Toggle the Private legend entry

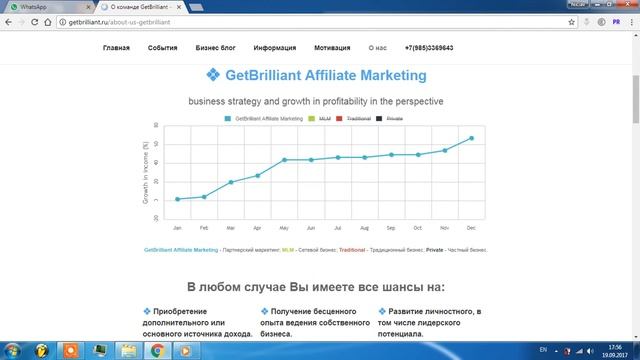pos(389,118)
